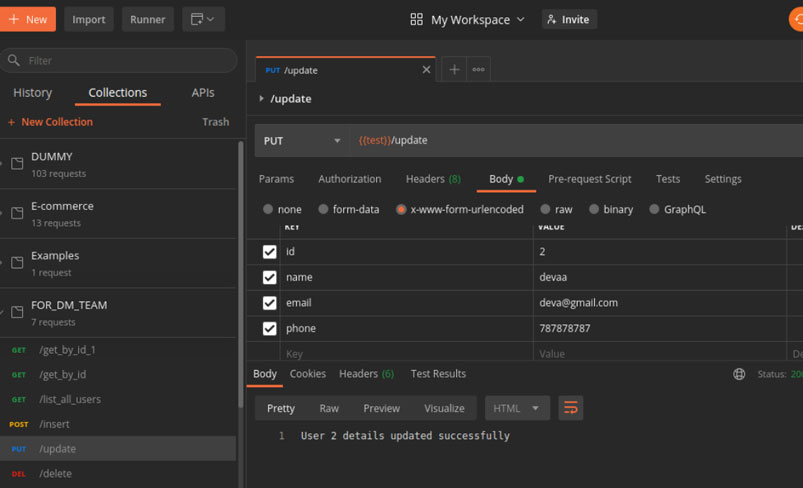Launch the Collection Runner
Image resolution: width=803 pixels, height=488 pixels.
(x=147, y=19)
